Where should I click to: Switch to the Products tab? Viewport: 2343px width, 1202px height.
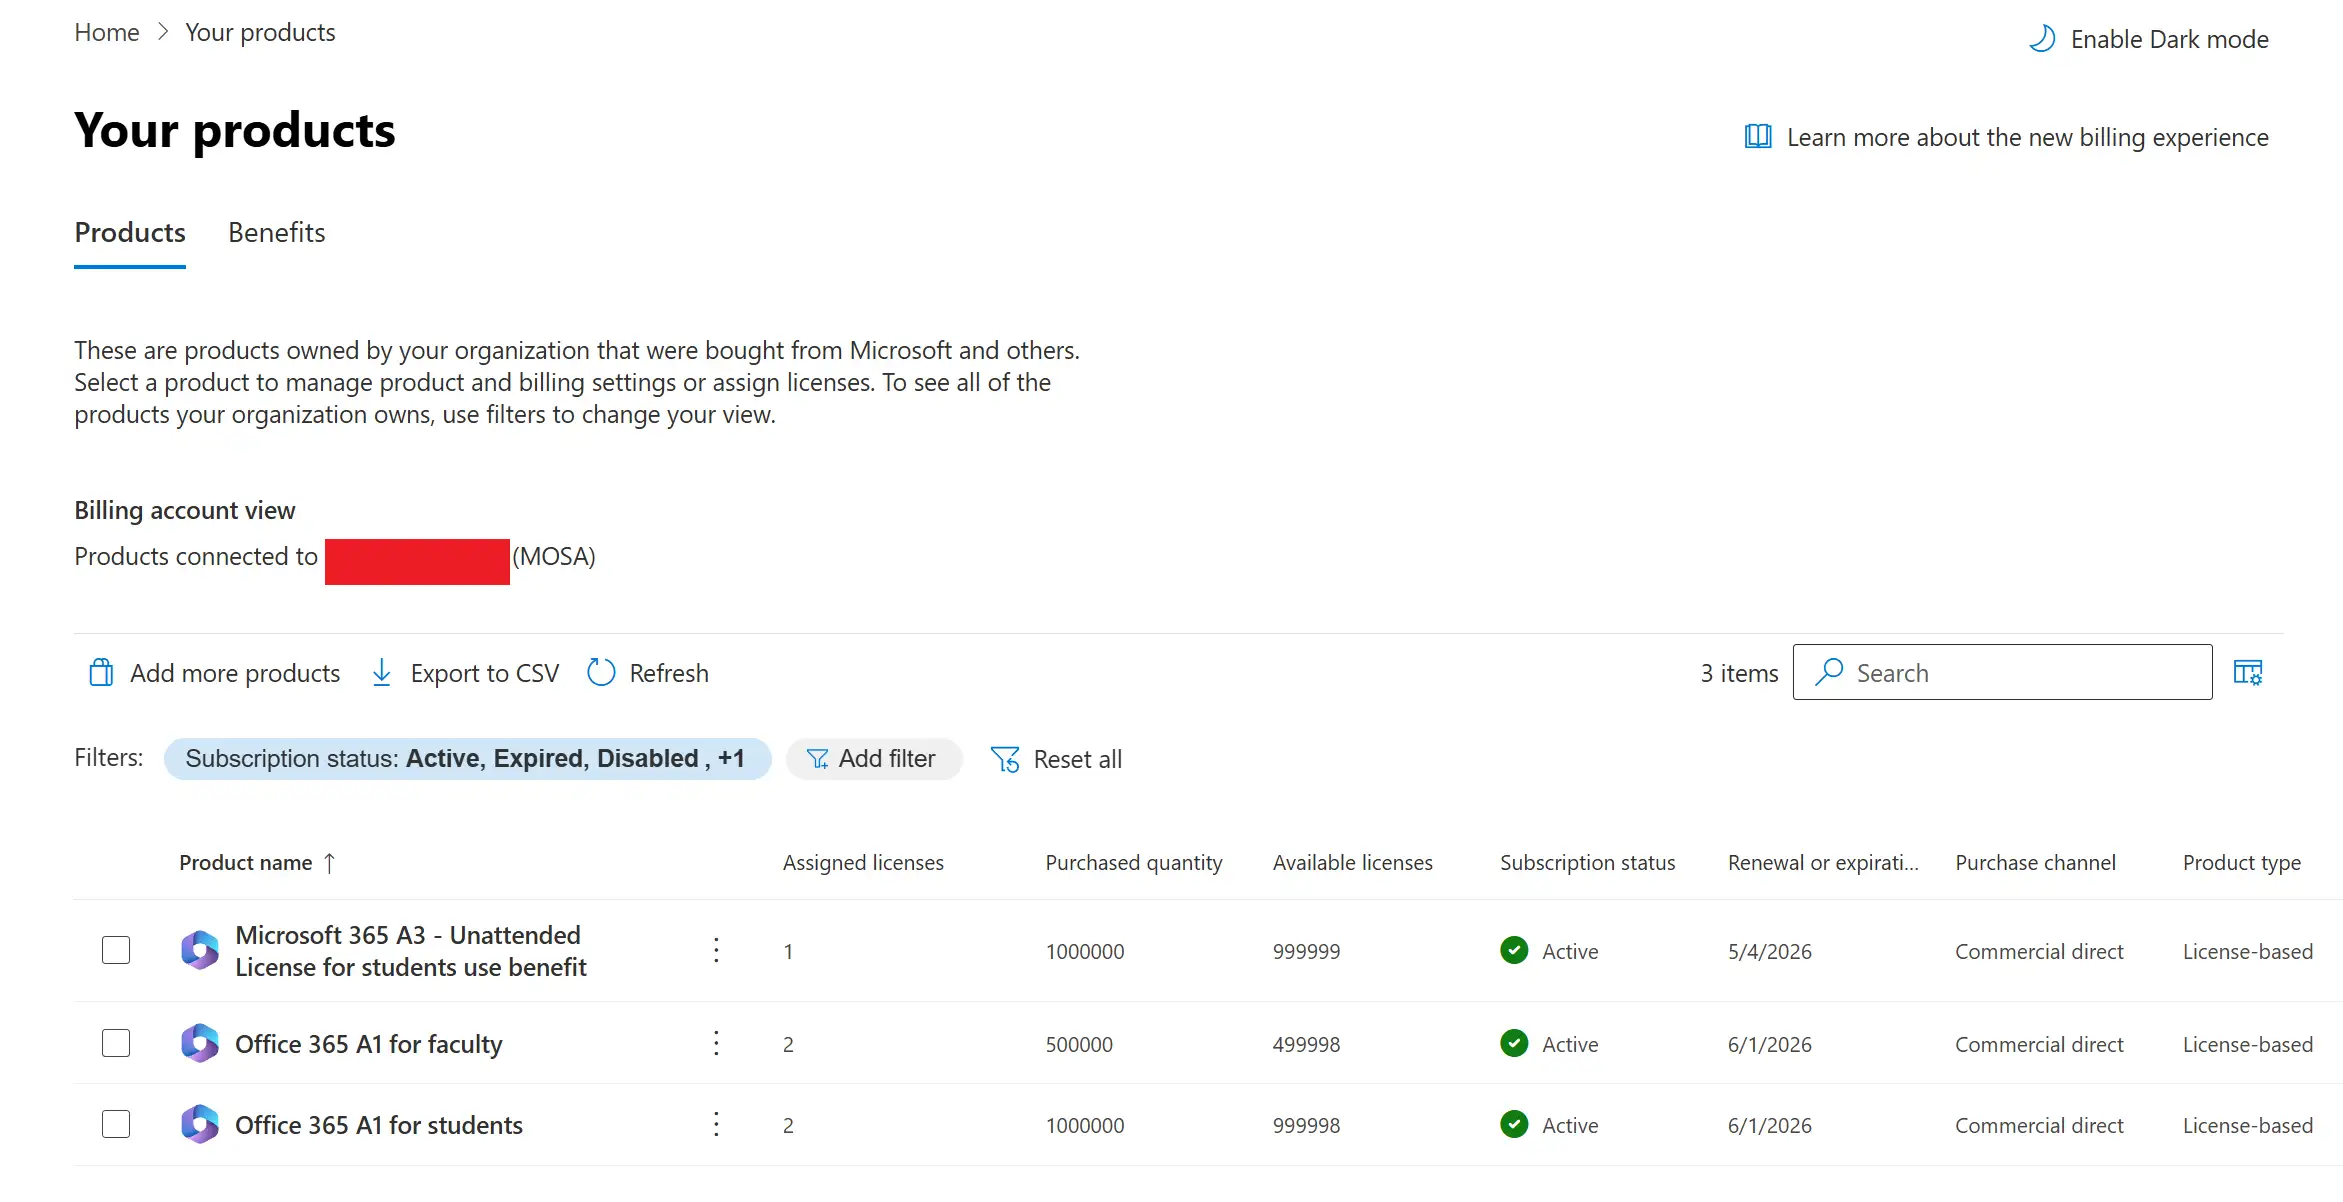(130, 233)
